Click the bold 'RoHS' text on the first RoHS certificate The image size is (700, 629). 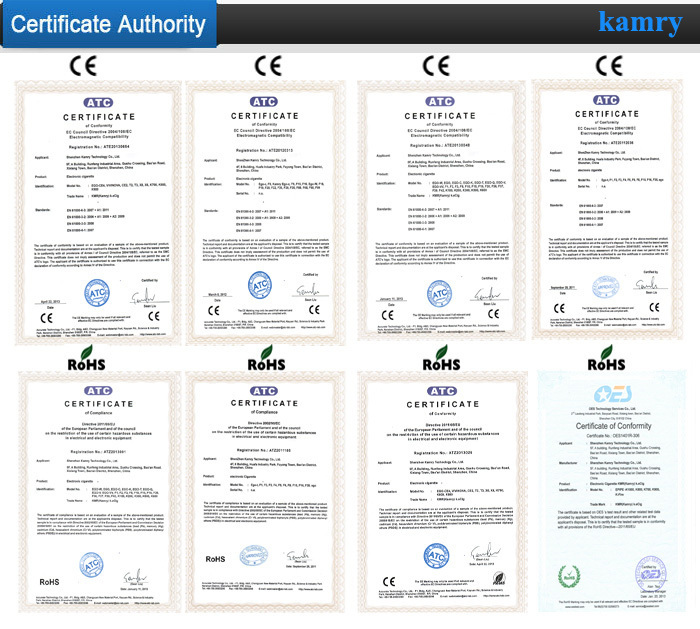pyautogui.click(x=49, y=582)
